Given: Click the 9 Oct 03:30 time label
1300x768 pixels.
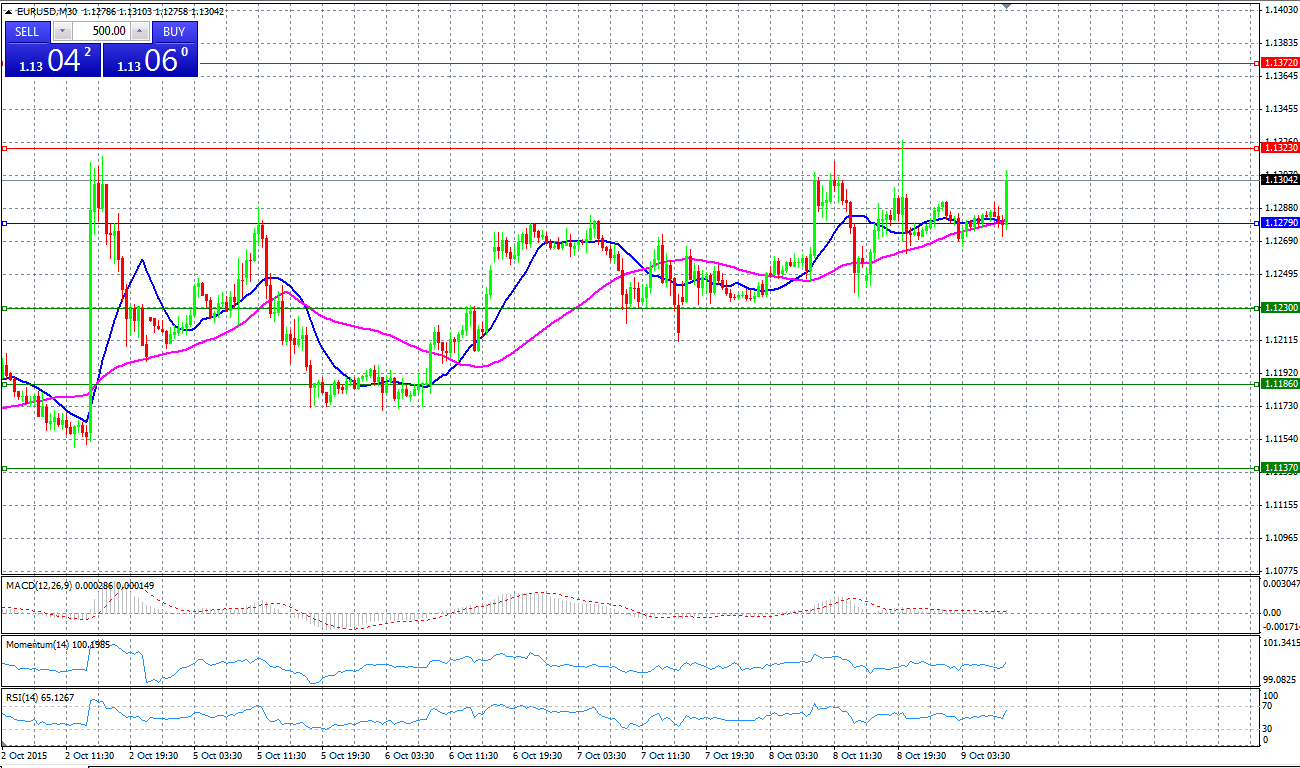Looking at the screenshot, I should 988,756.
